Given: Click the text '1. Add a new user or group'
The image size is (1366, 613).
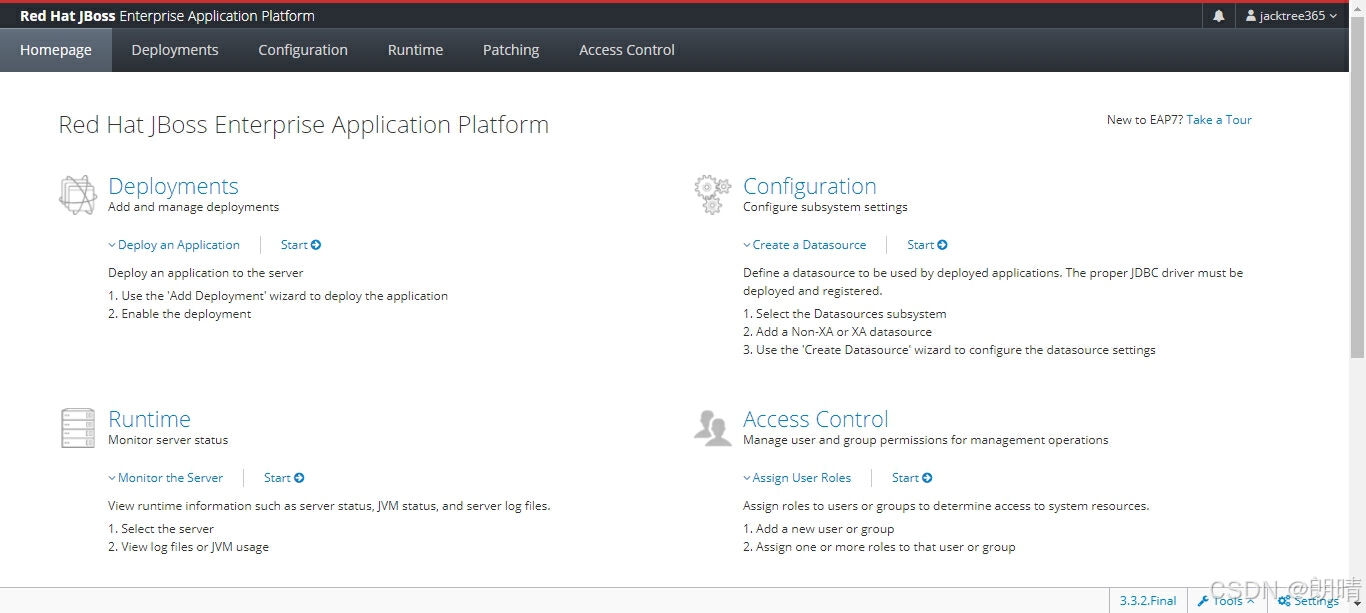Looking at the screenshot, I should [819, 529].
